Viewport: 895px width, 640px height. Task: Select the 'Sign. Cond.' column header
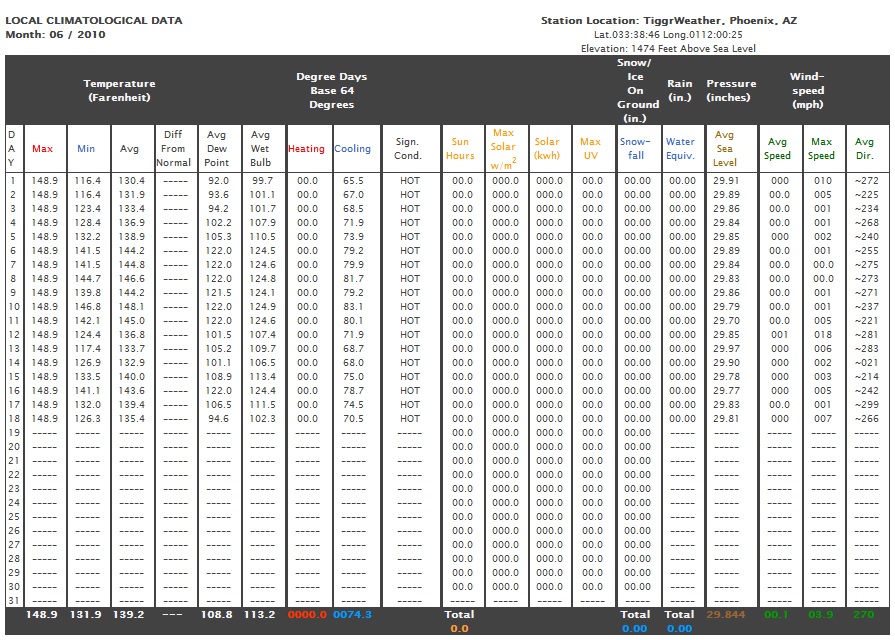click(x=408, y=148)
